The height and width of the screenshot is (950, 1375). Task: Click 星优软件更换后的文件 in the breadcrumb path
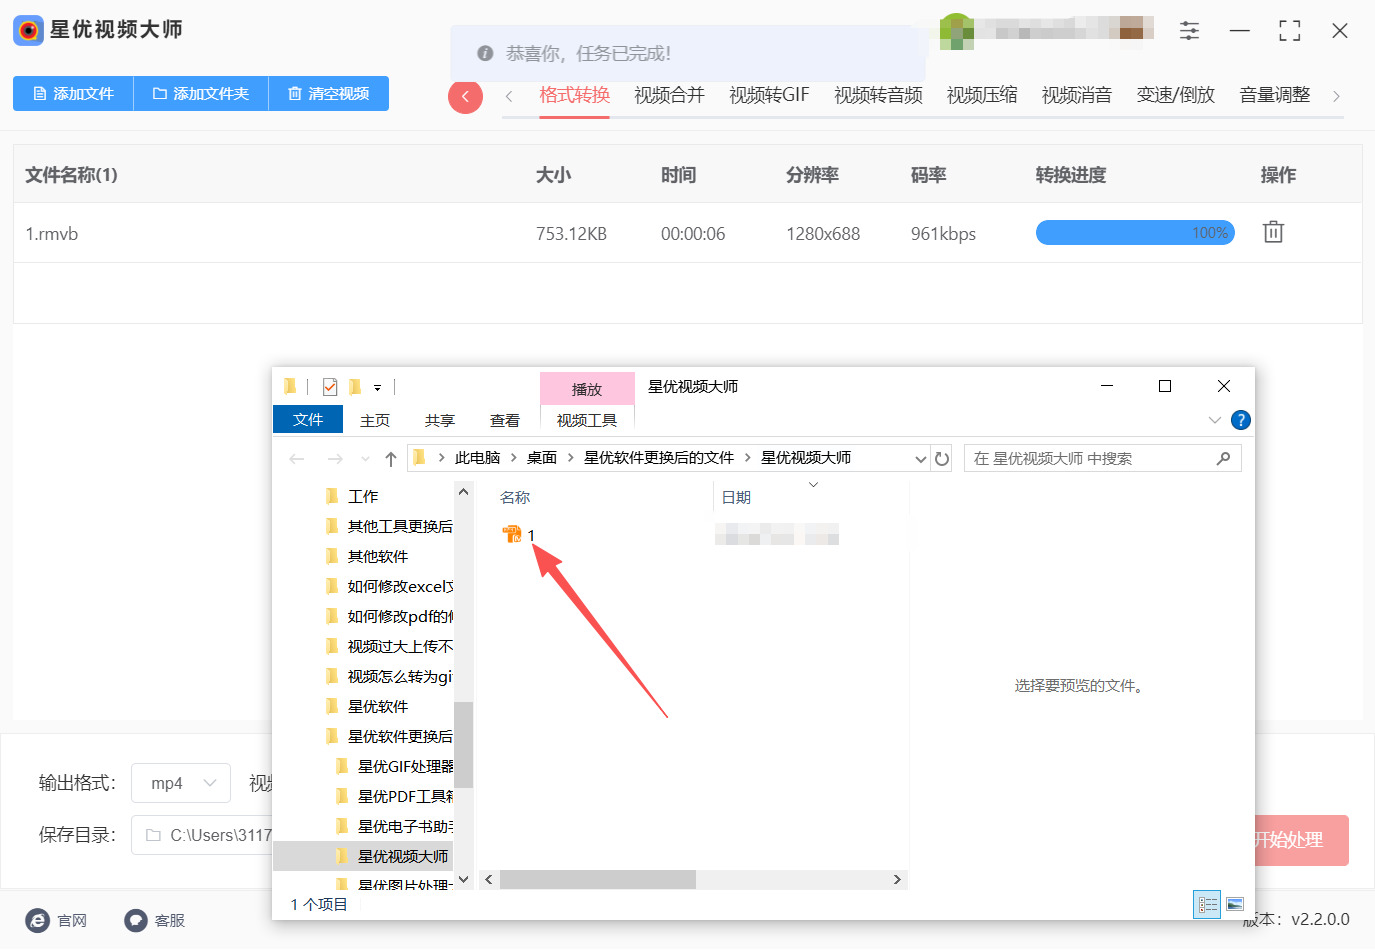(659, 457)
